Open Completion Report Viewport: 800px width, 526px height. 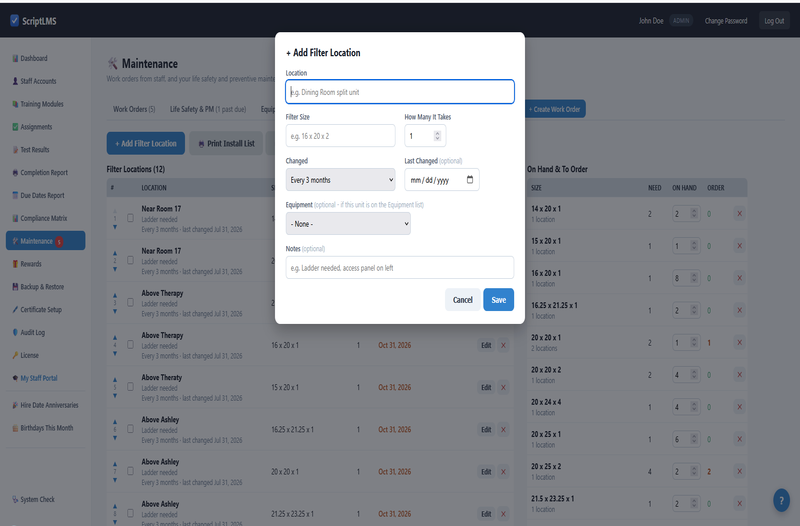(x=43, y=172)
